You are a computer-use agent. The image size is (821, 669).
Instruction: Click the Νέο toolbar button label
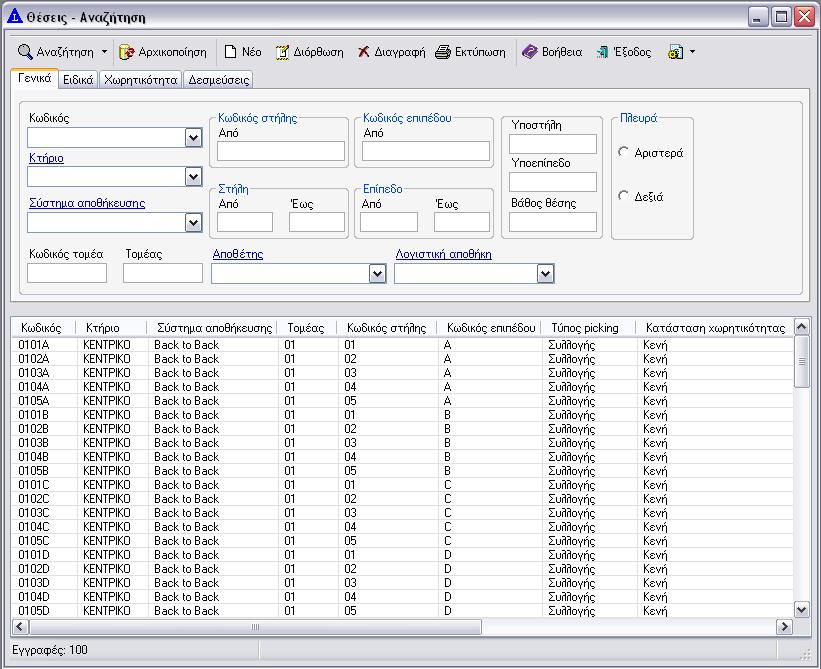click(251, 52)
